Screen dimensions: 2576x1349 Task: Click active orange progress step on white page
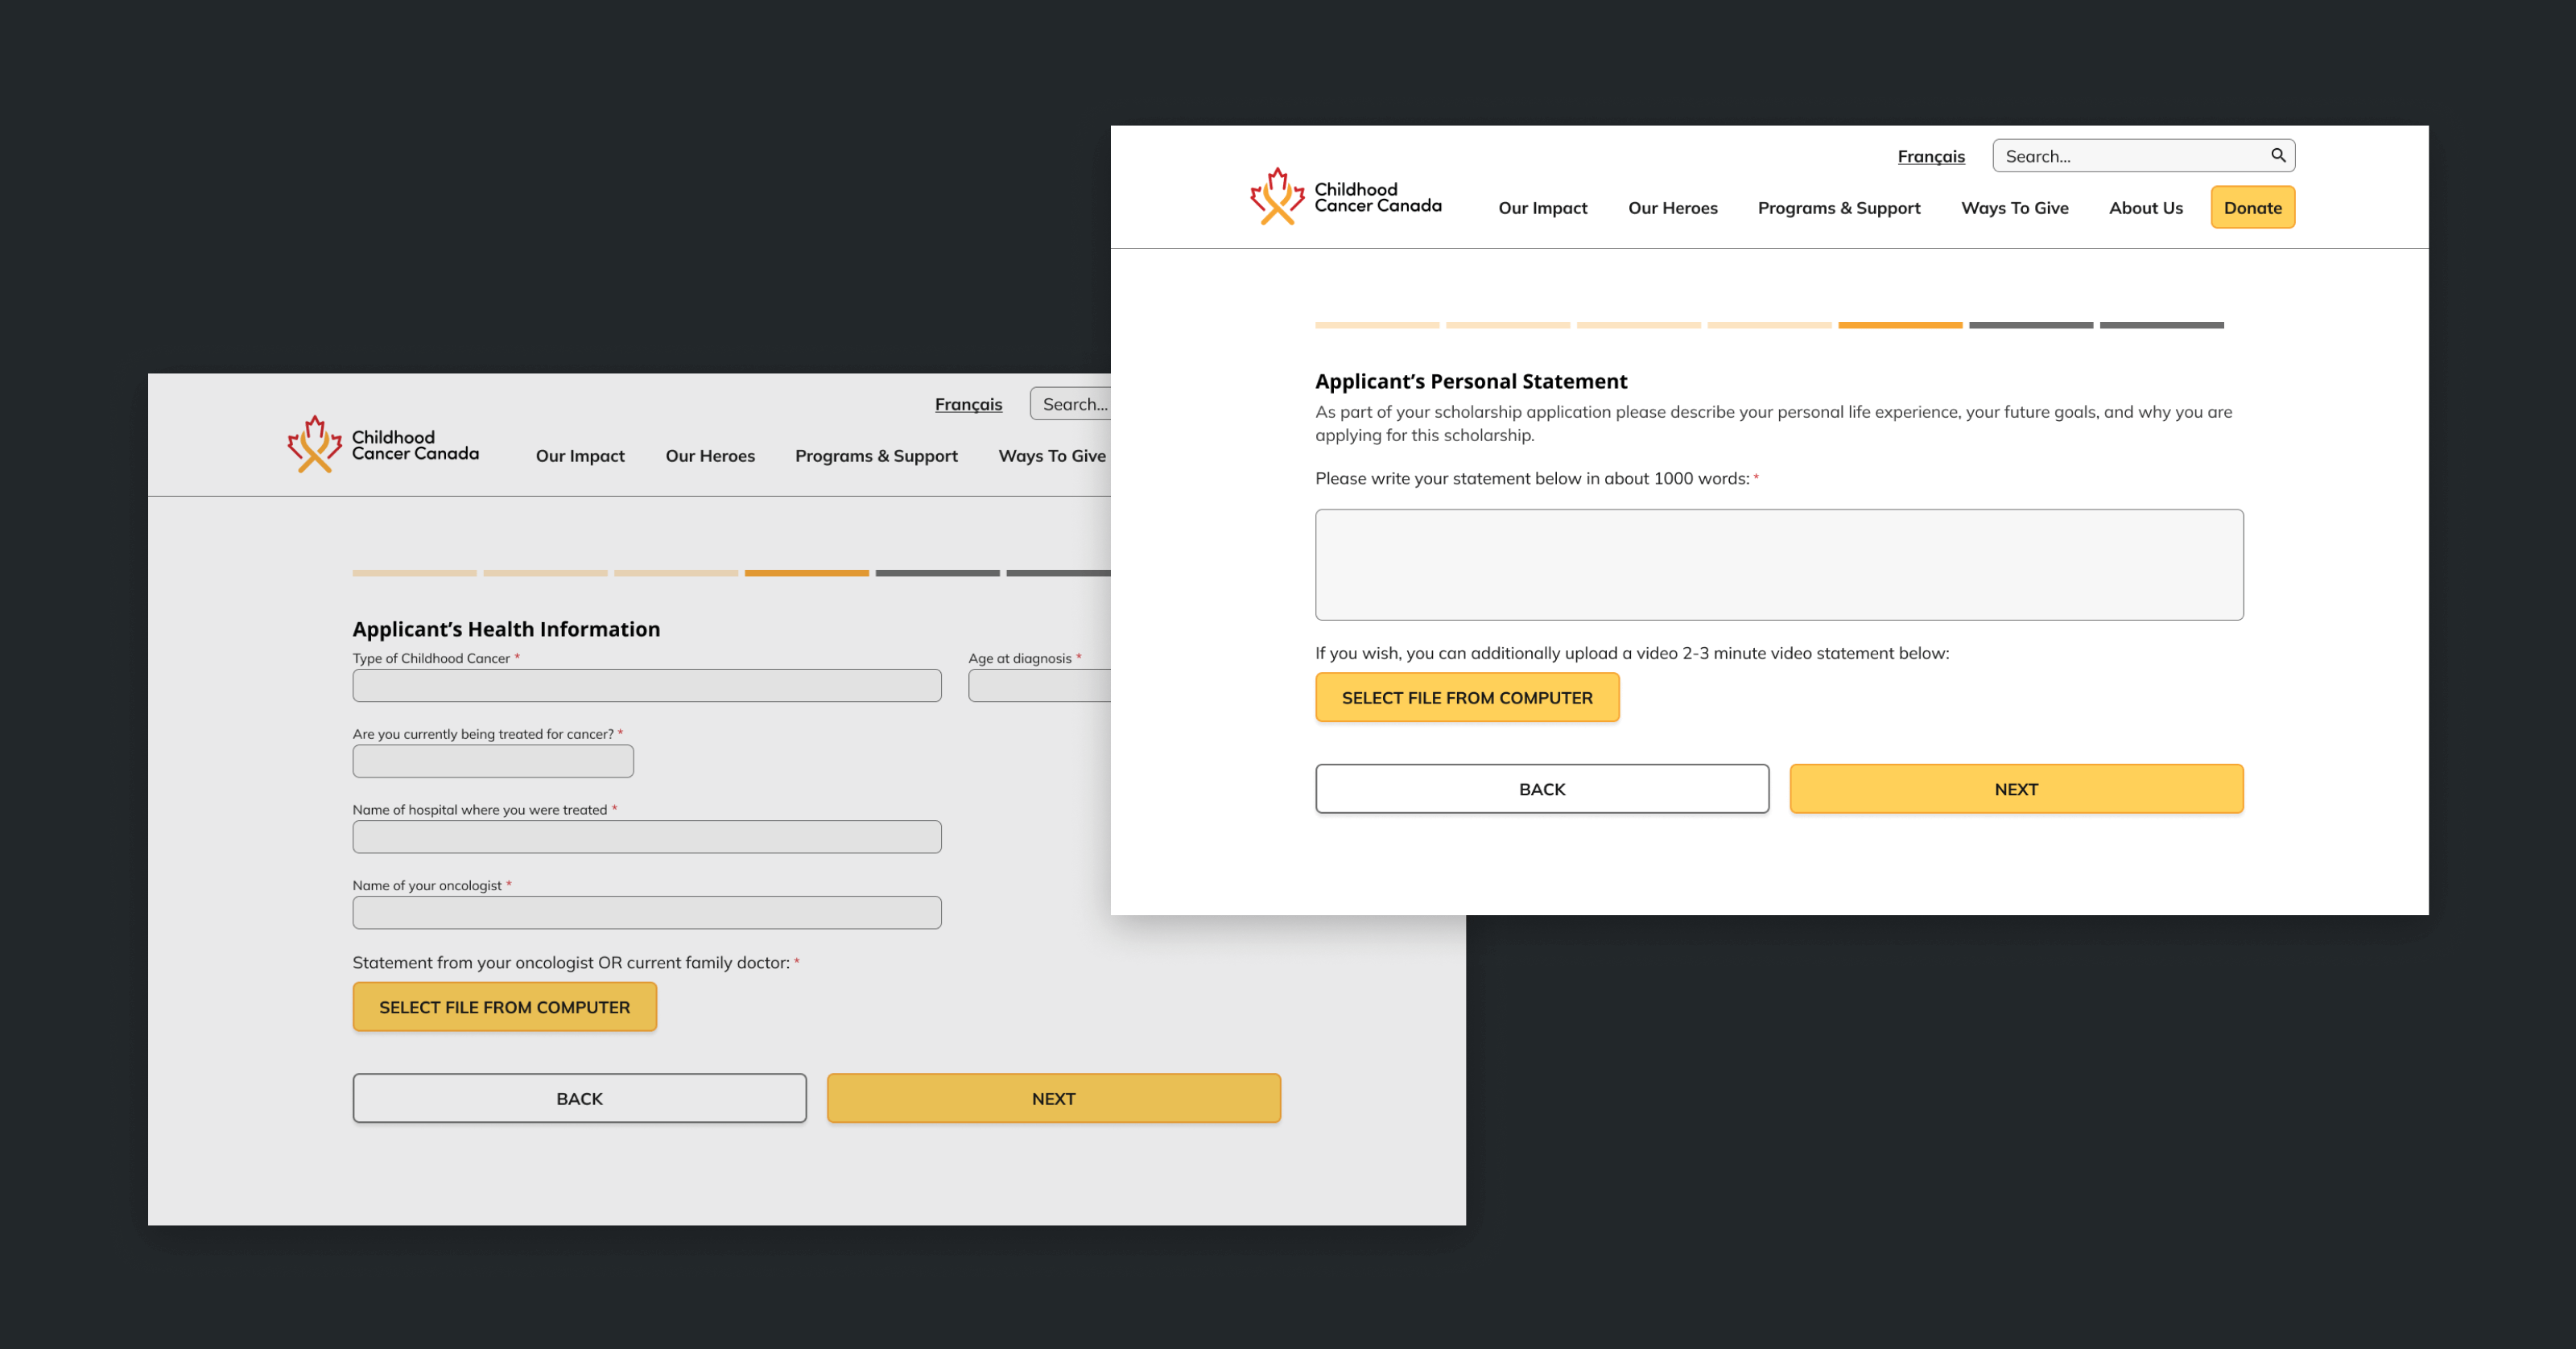pyautogui.click(x=1899, y=325)
